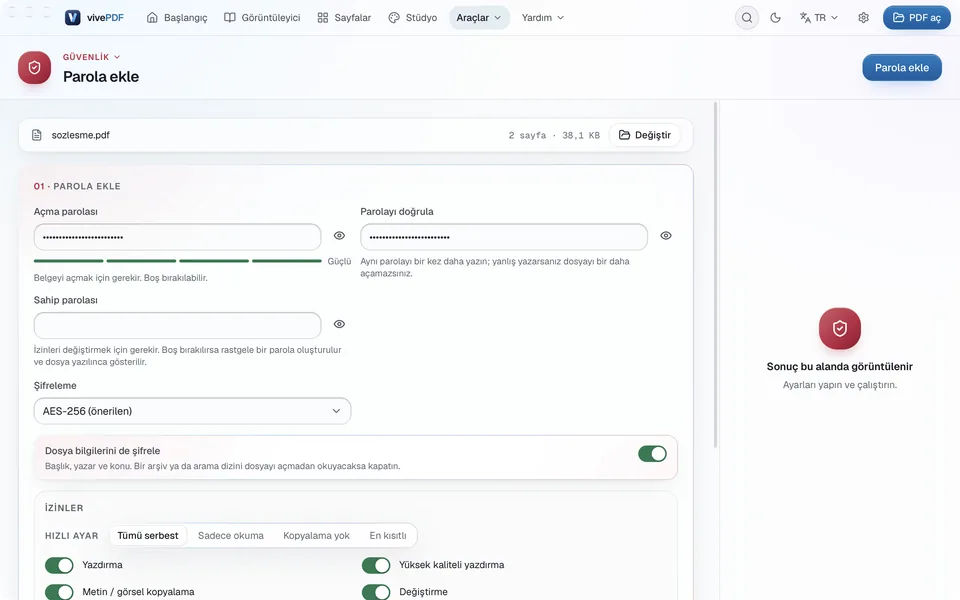Expand the Yardım menu
Screen dimensions: 960x600
(x=542, y=18)
